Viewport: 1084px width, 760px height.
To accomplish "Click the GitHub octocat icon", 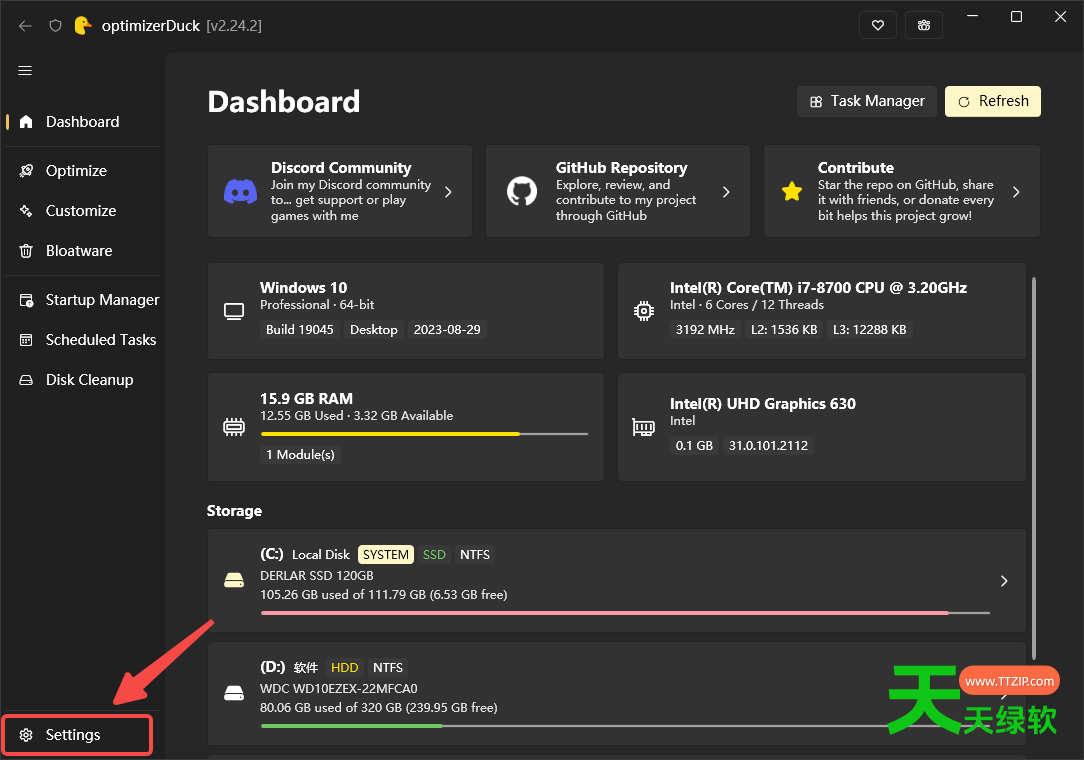I will click(x=522, y=192).
